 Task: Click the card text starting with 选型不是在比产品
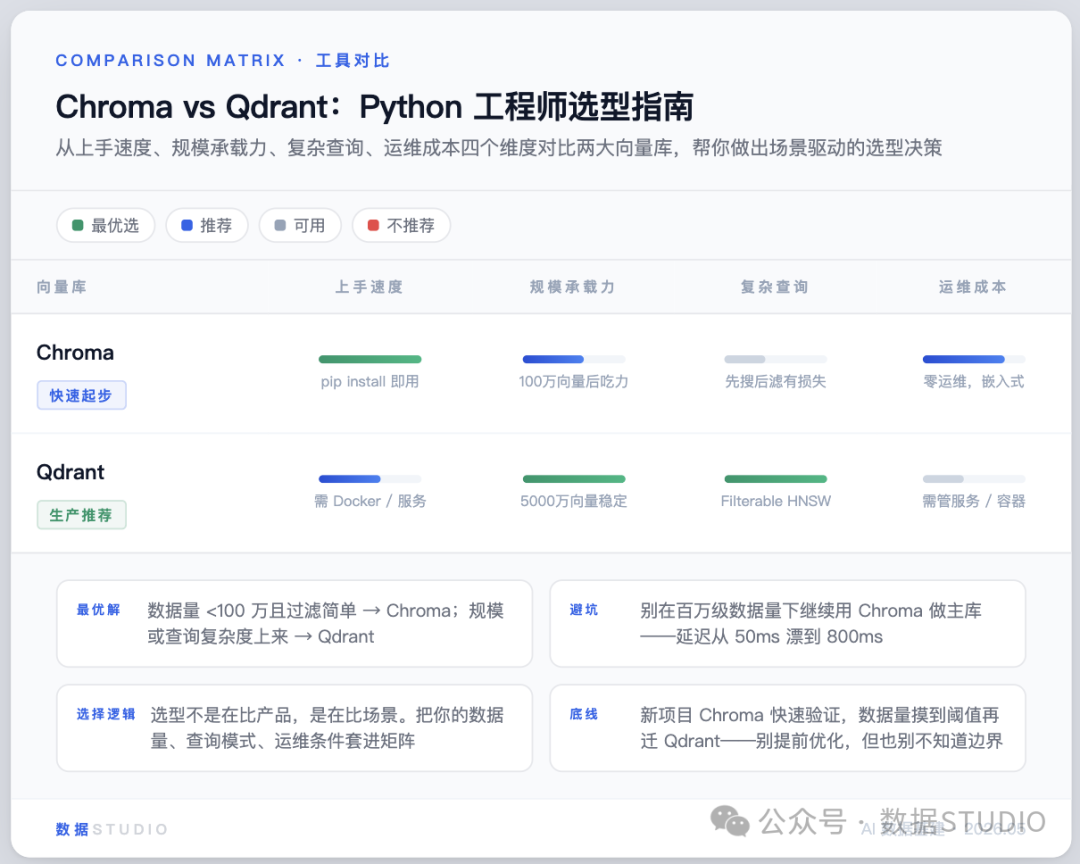tap(327, 728)
